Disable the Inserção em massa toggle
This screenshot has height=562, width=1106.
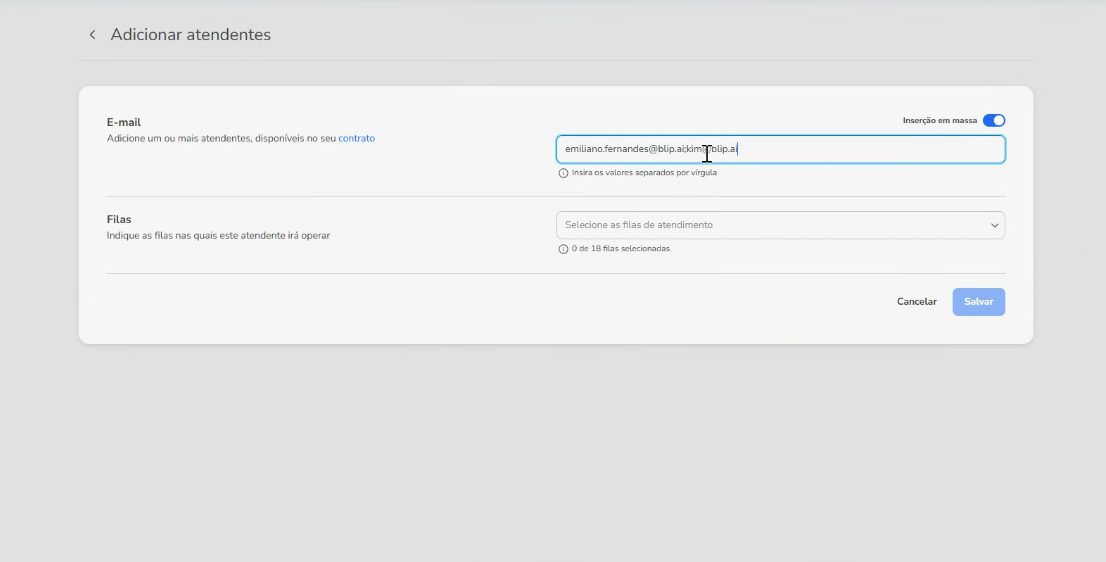[x=993, y=120]
